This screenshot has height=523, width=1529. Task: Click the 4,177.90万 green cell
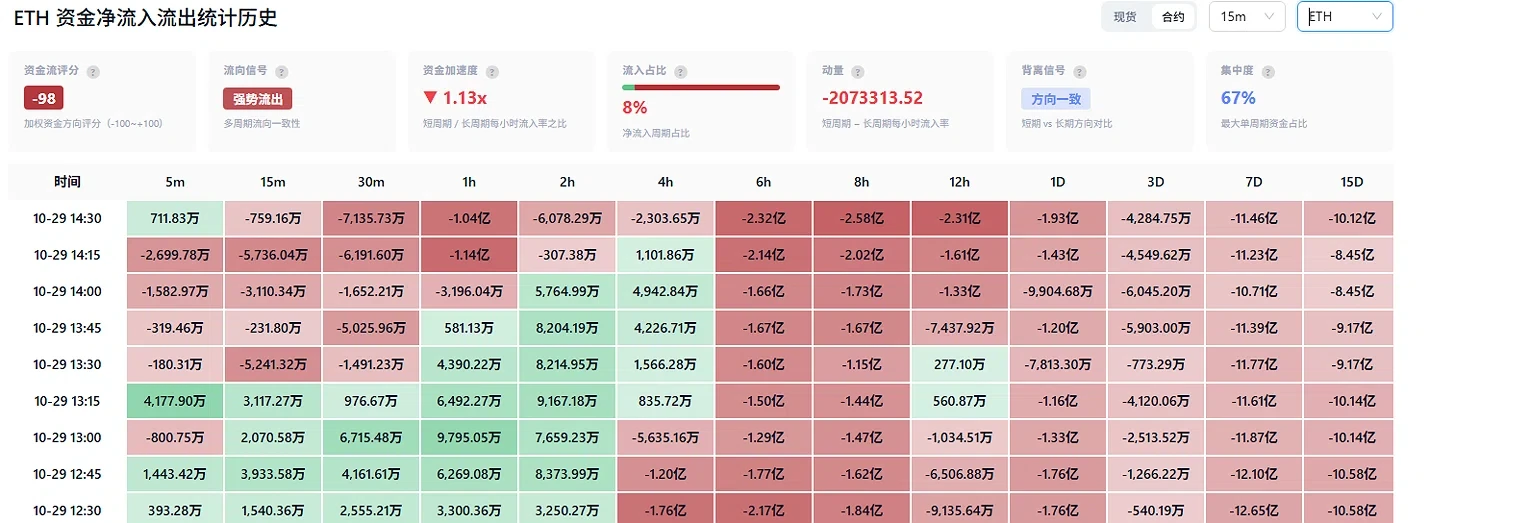click(x=175, y=401)
